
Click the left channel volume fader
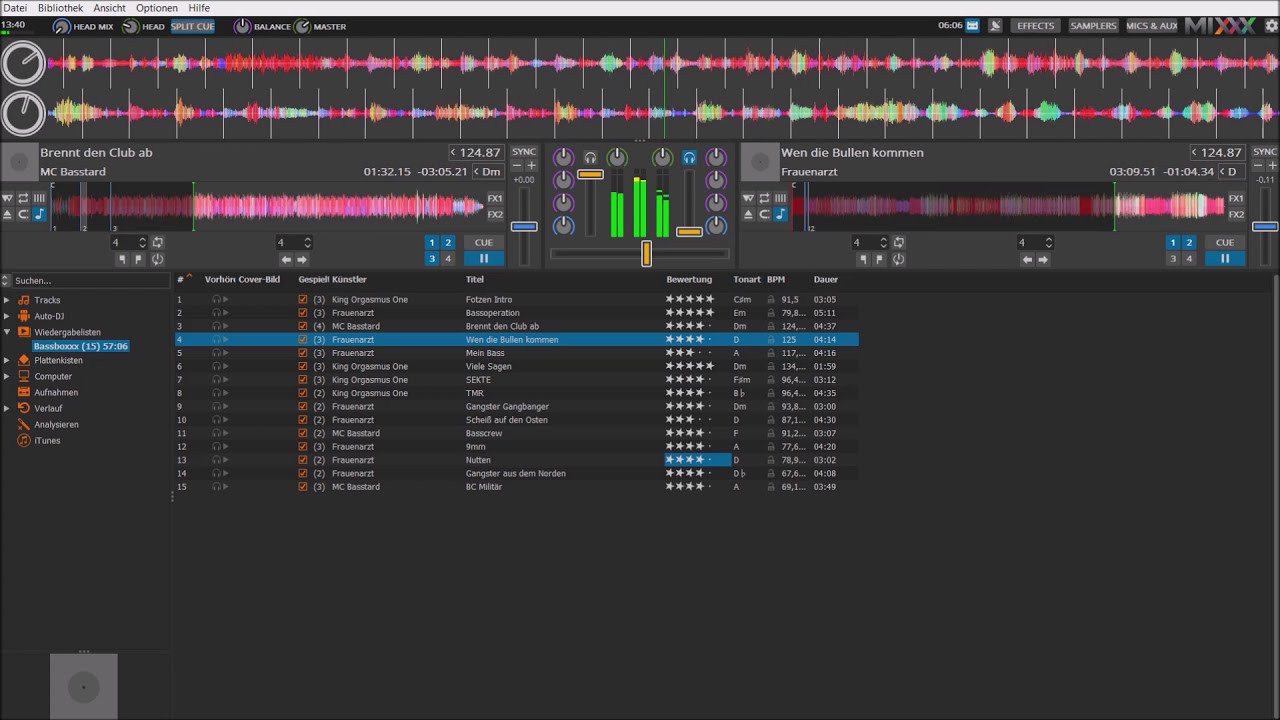click(590, 174)
